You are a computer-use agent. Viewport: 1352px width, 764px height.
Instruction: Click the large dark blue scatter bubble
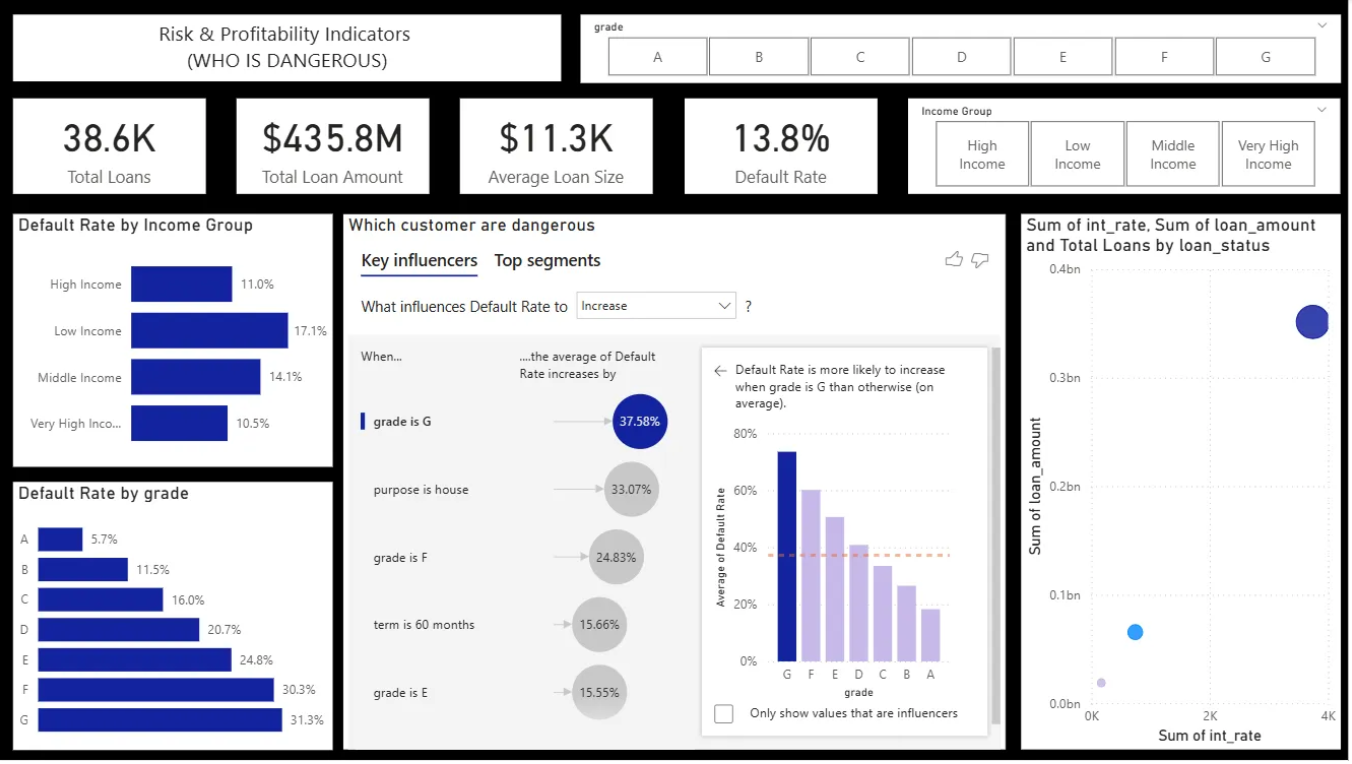click(x=1312, y=322)
